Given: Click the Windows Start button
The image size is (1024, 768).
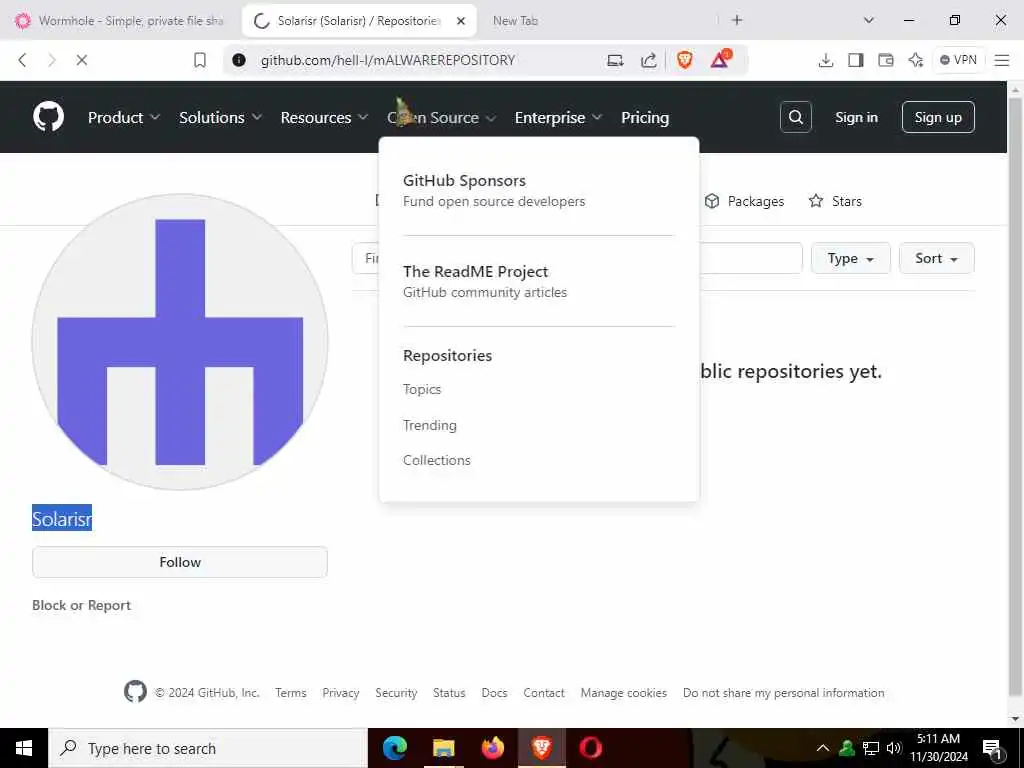Looking at the screenshot, I should (x=24, y=748).
